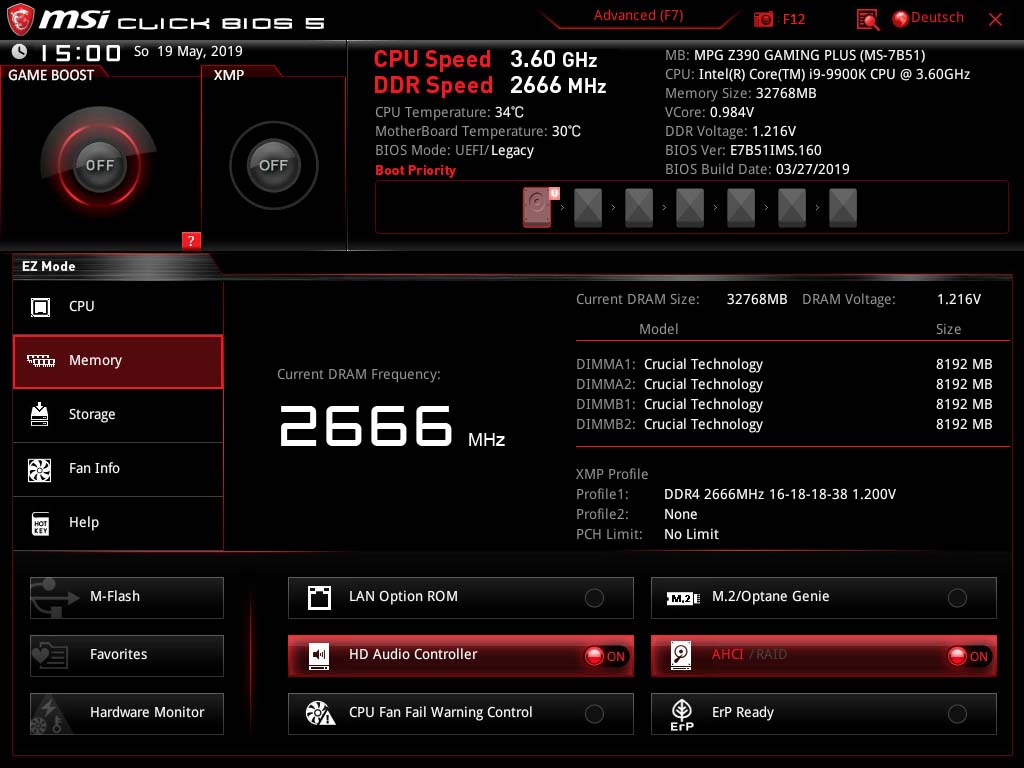Click the PCH Limit No Limit value
The width and height of the screenshot is (1024, 768).
(691, 534)
